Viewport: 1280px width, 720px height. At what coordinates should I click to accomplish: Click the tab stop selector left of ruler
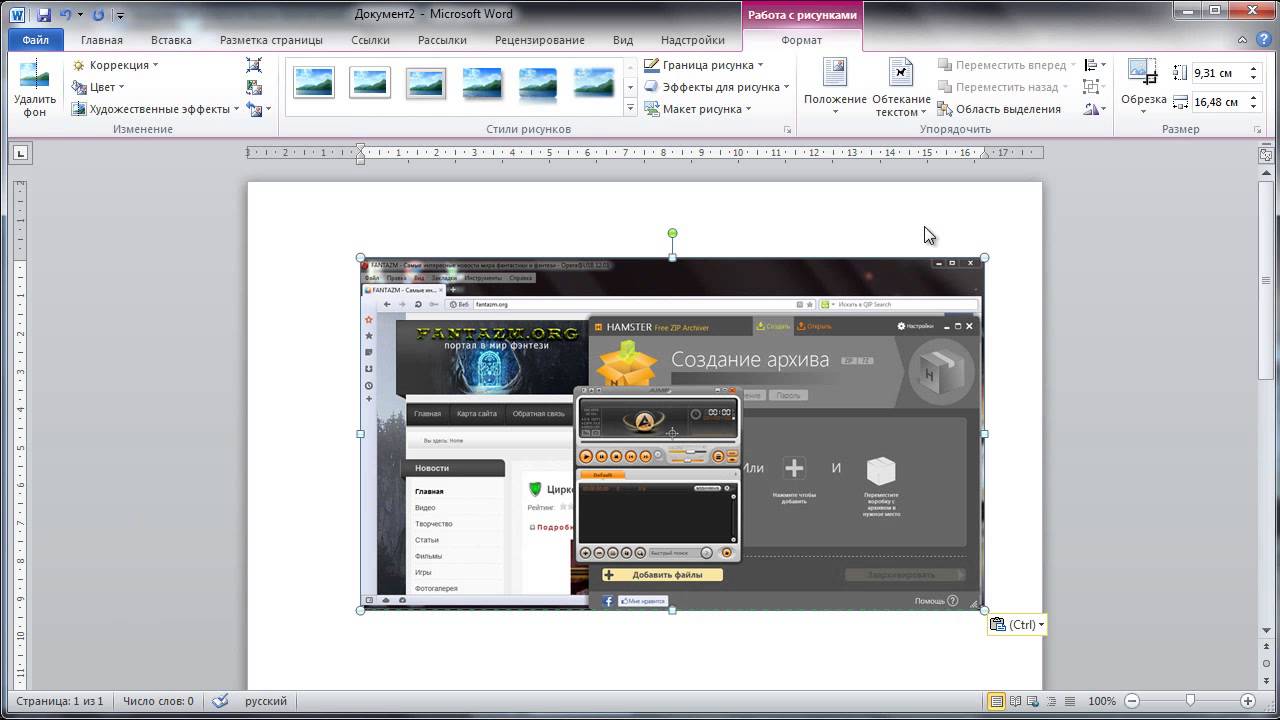[21, 153]
